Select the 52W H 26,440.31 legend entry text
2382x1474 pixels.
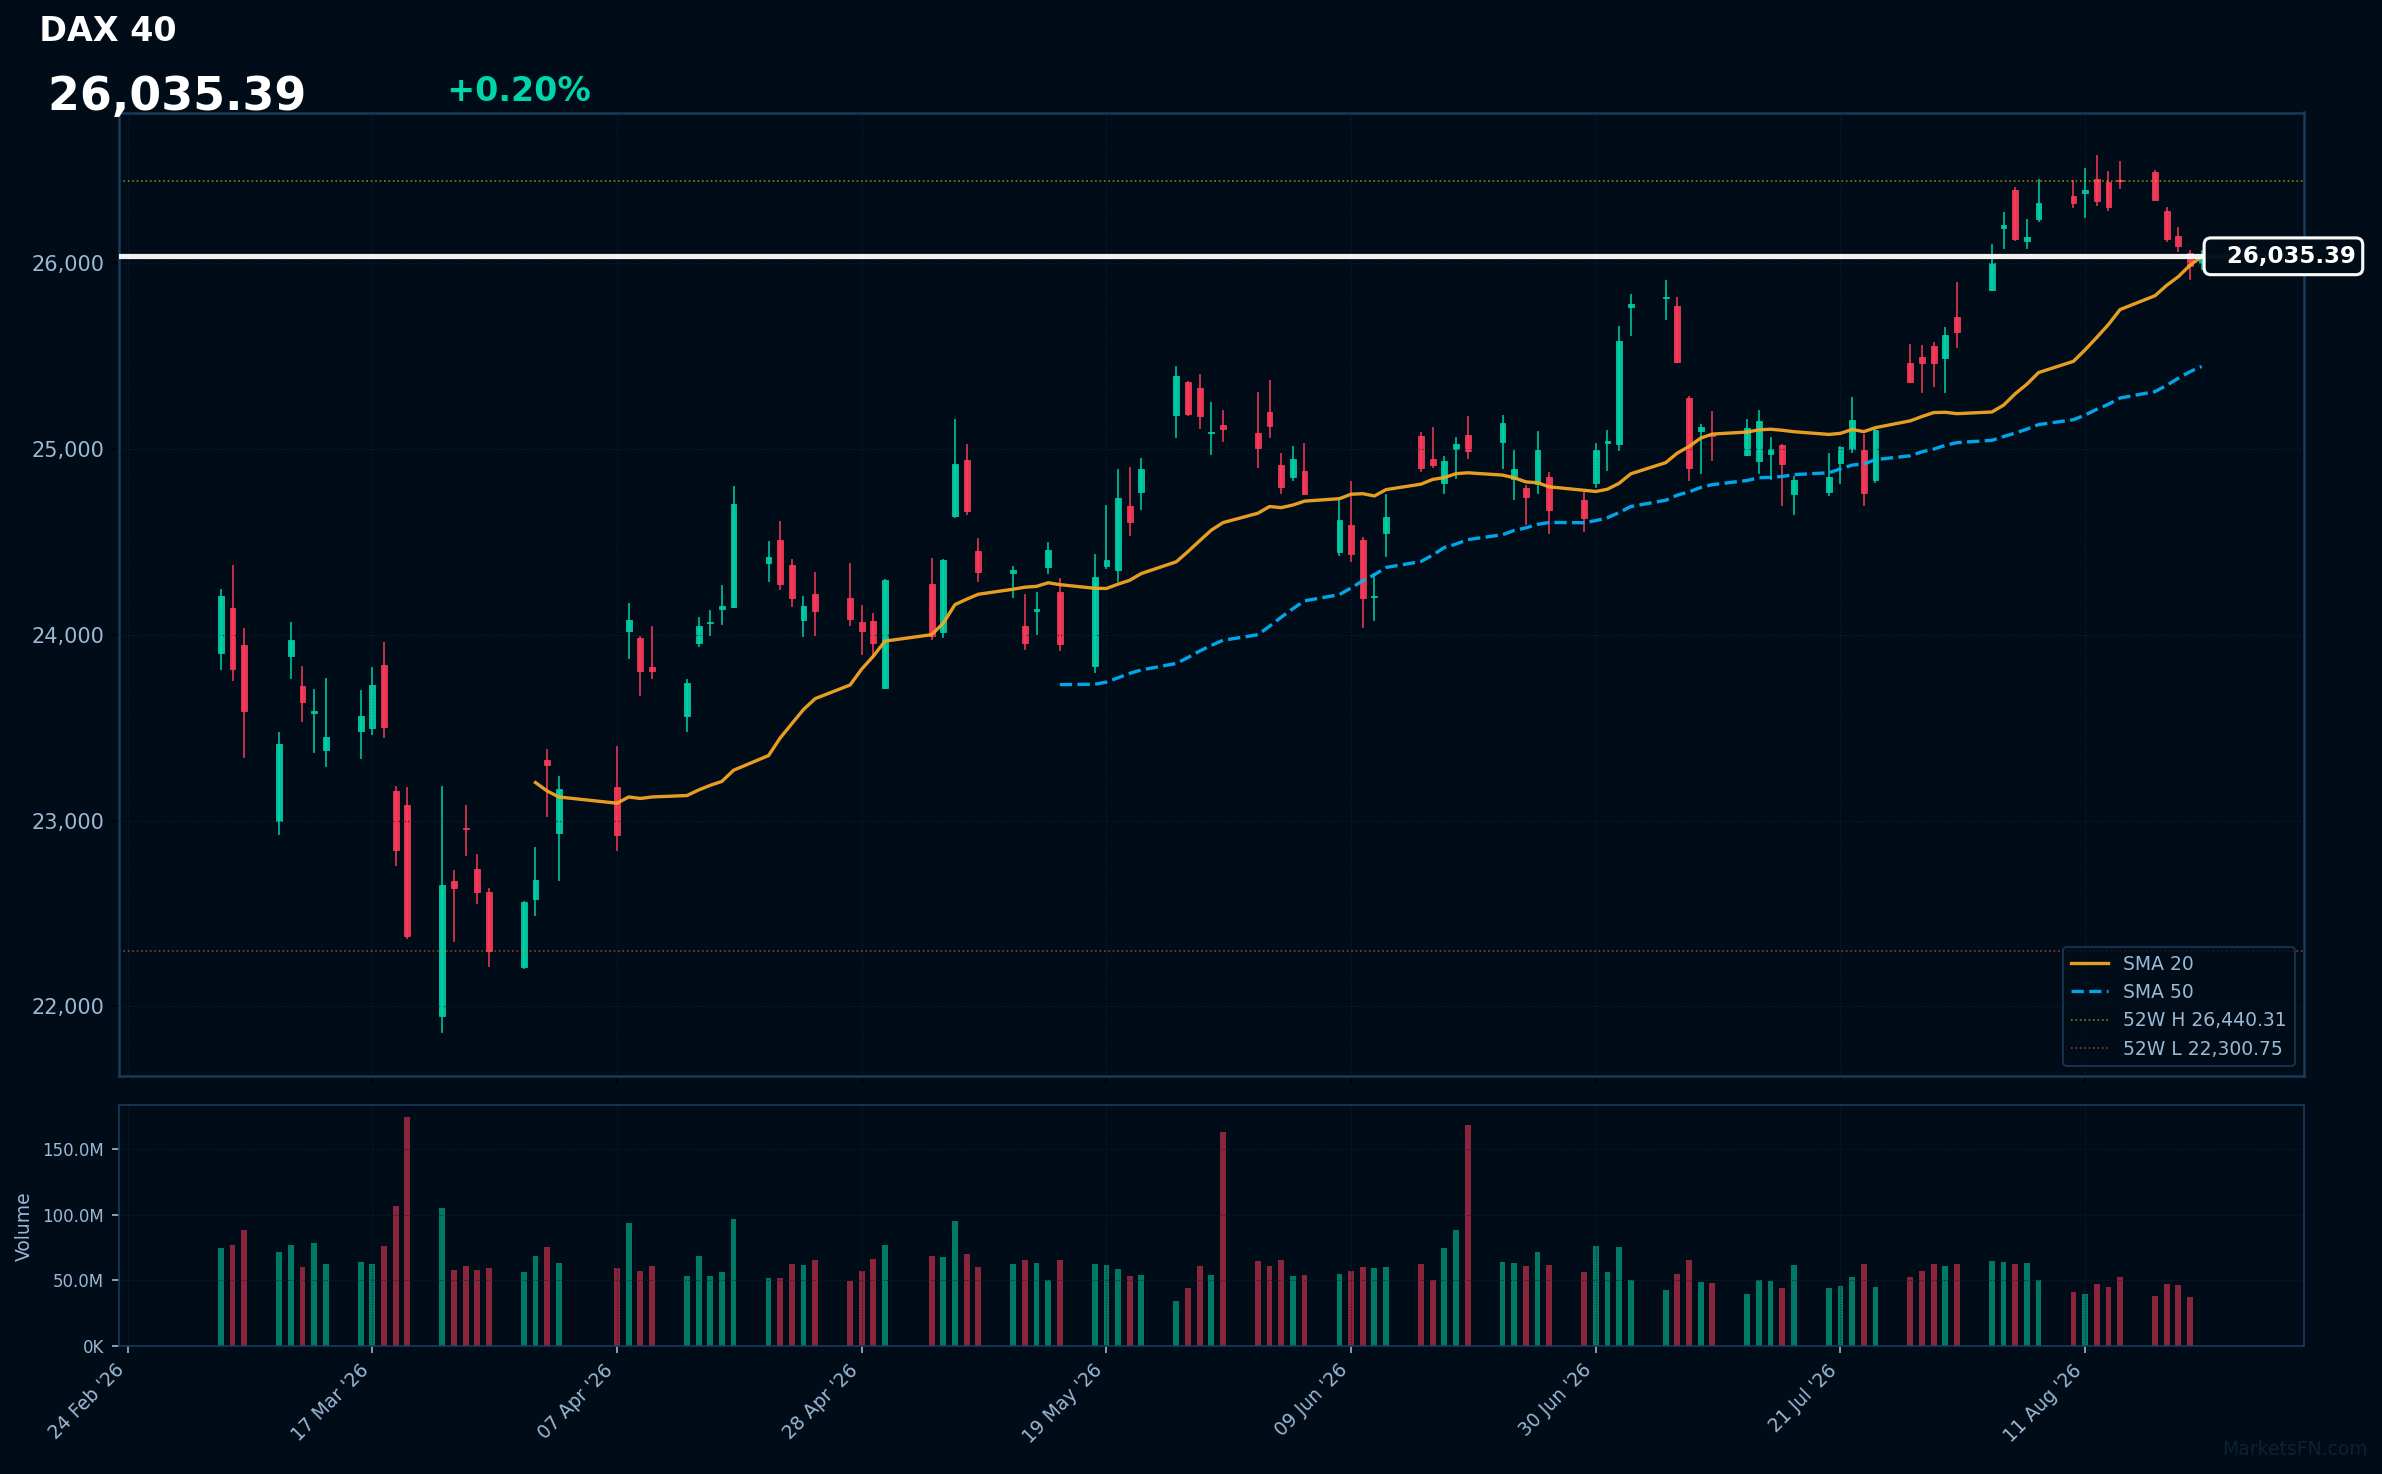coord(2204,1020)
